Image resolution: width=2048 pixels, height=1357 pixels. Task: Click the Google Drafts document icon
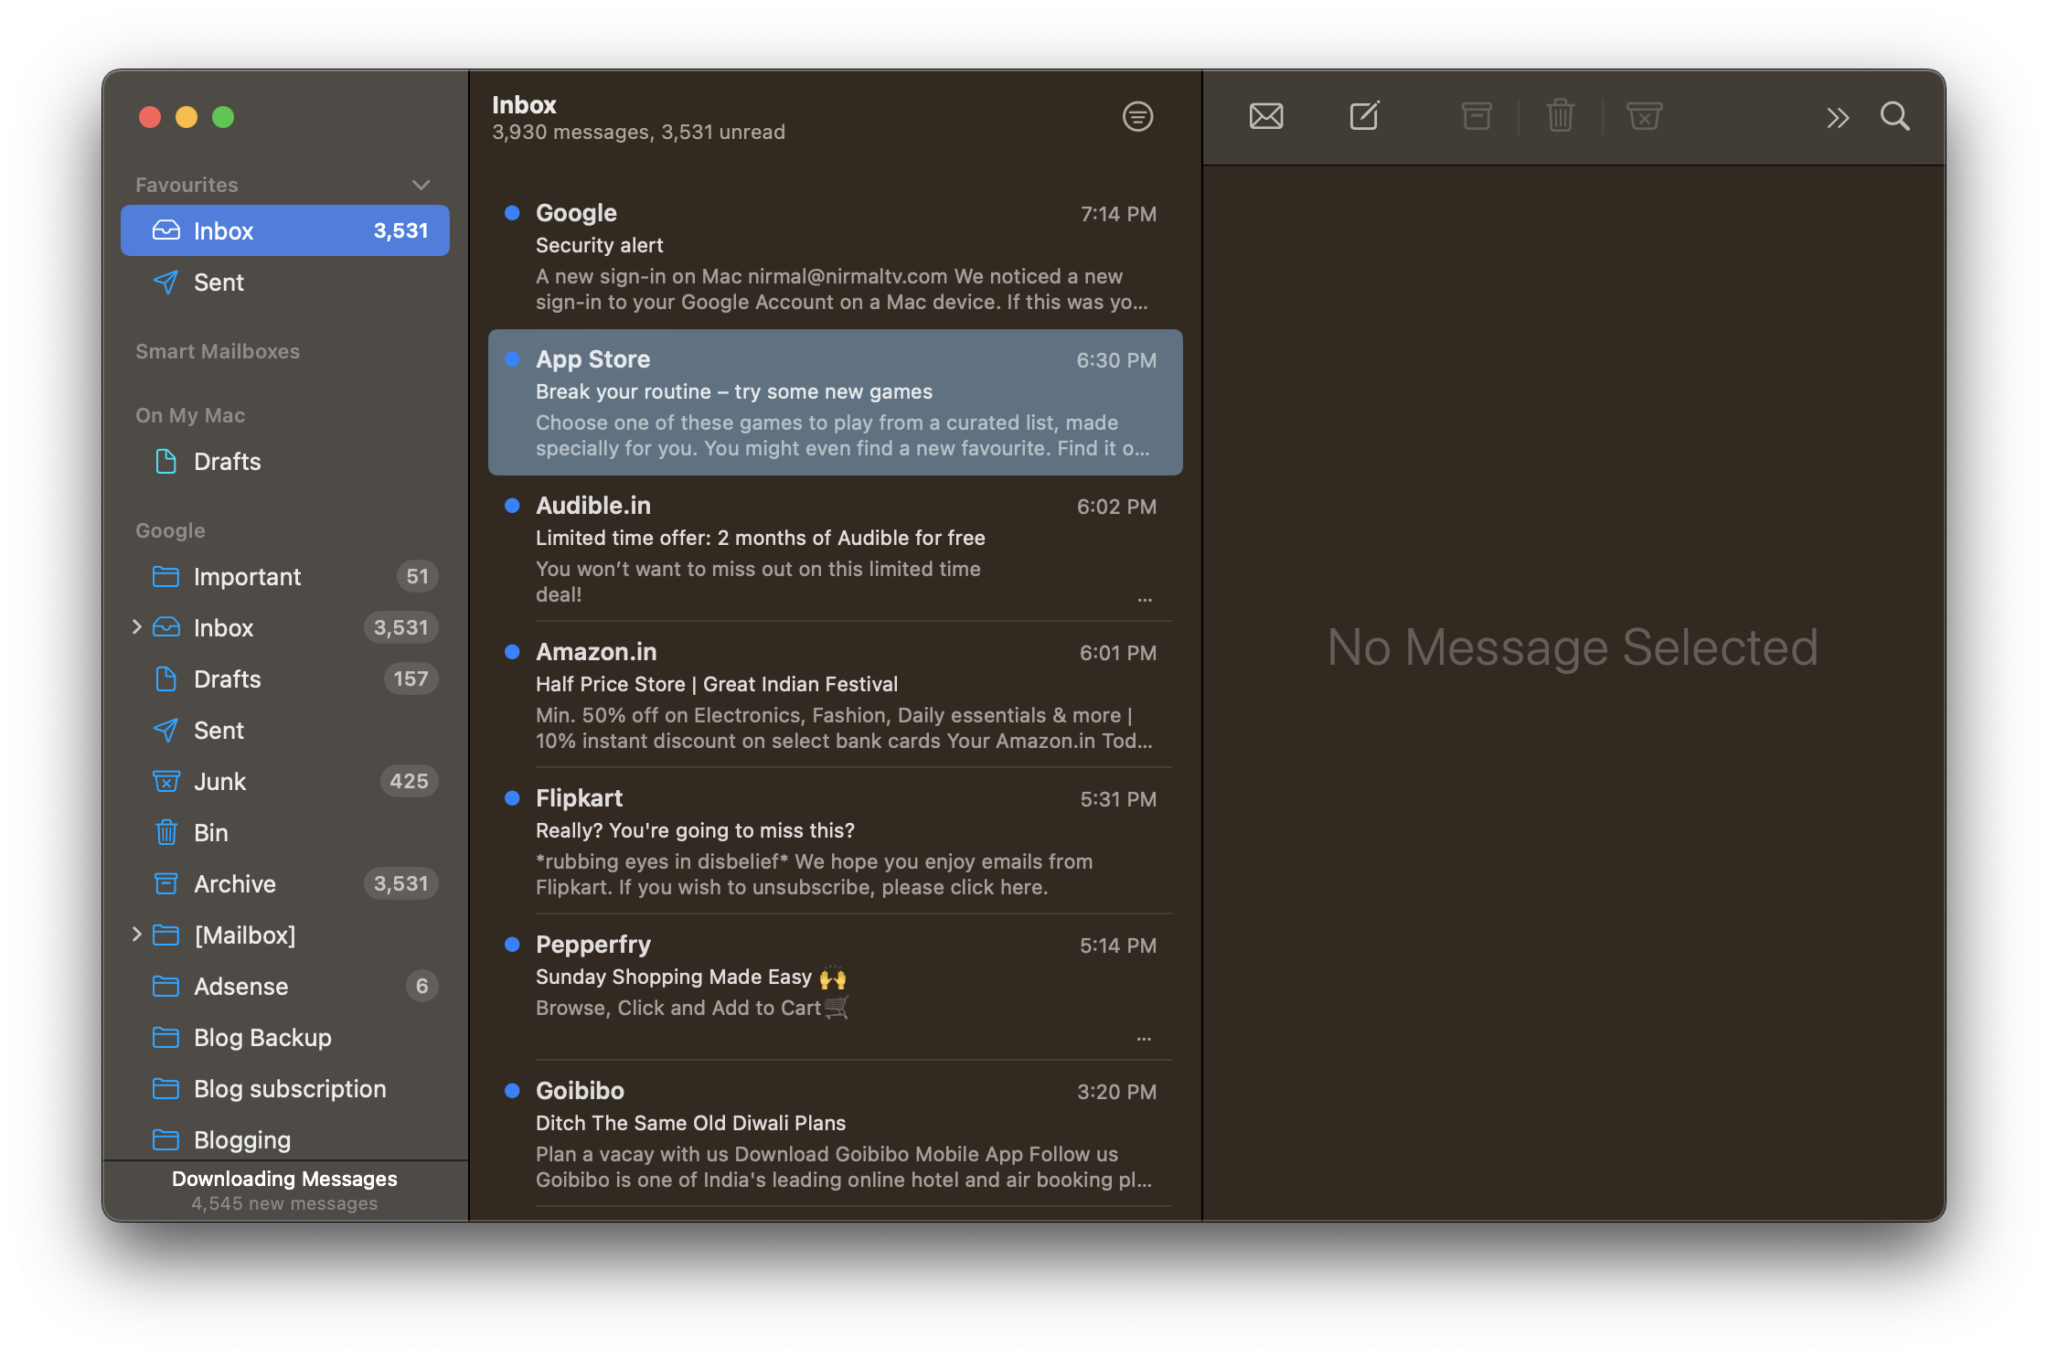(x=166, y=679)
